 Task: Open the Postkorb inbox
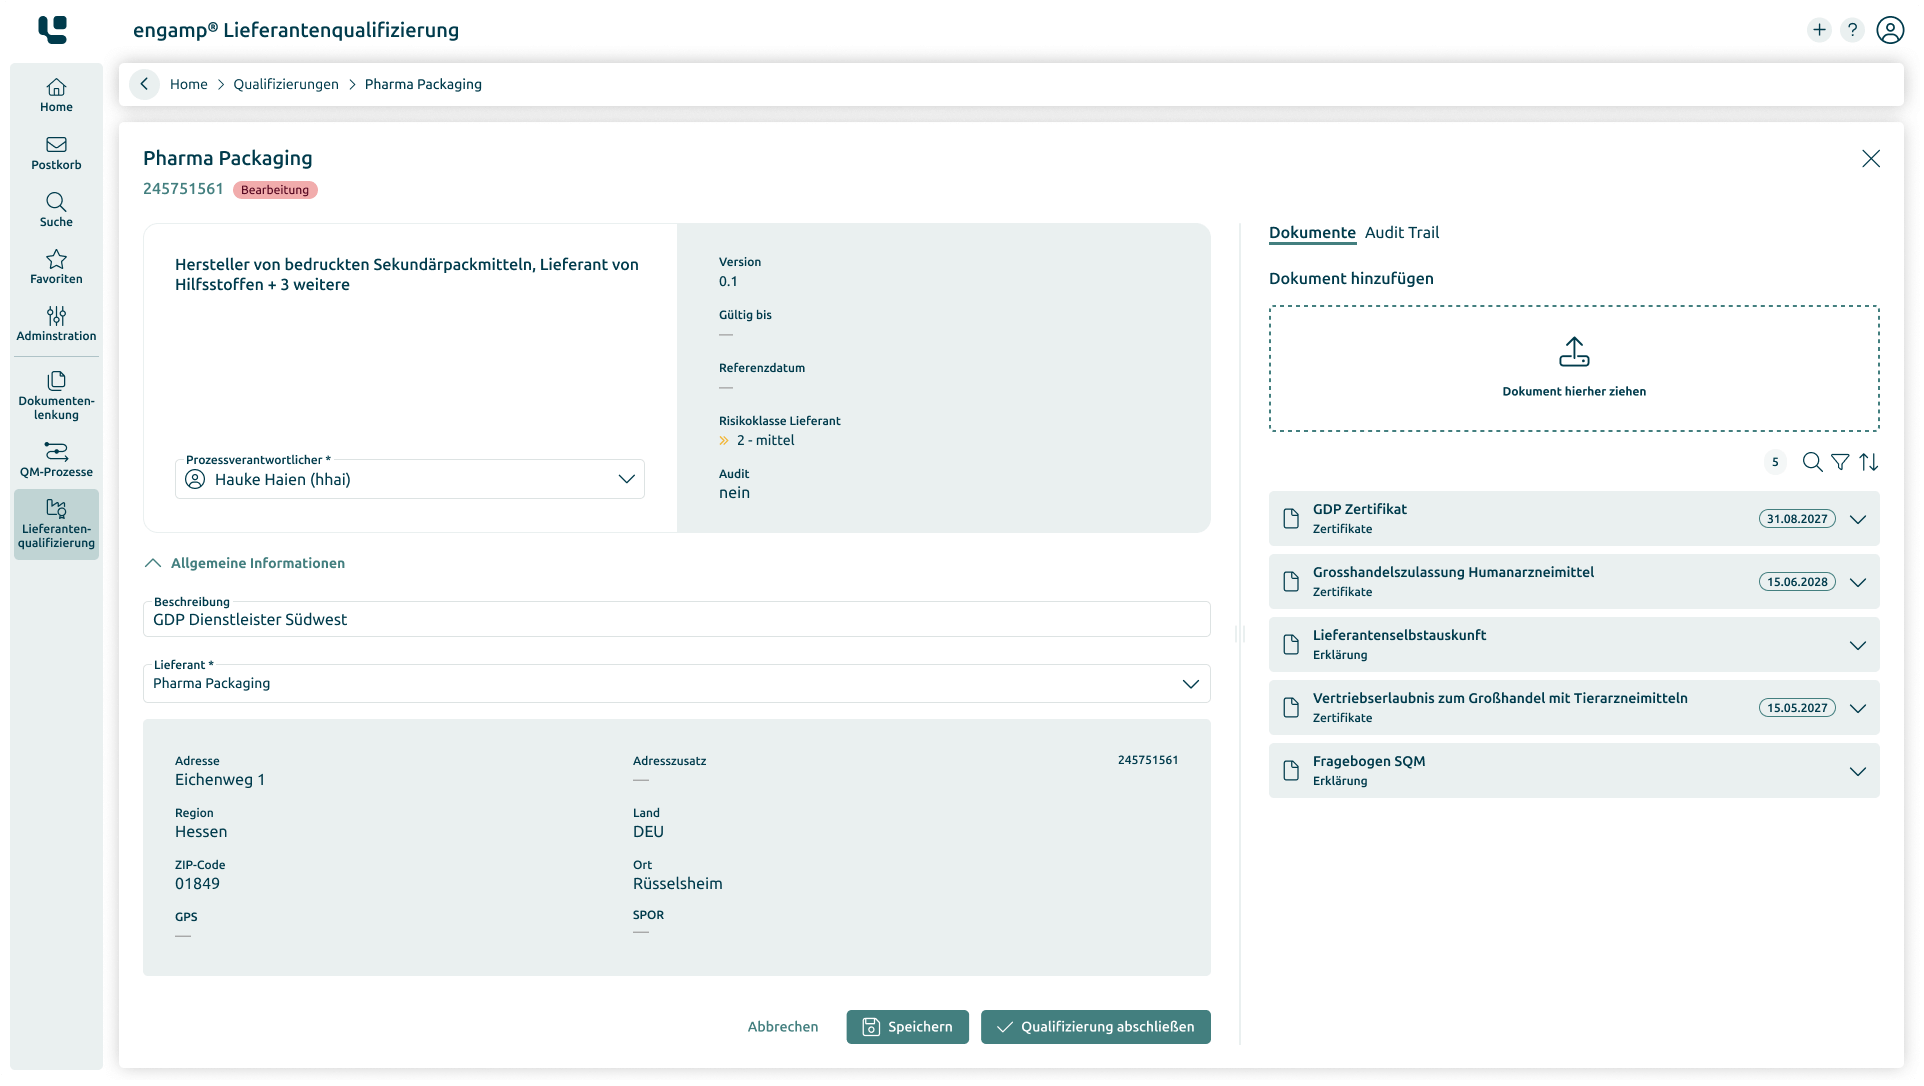click(x=56, y=153)
